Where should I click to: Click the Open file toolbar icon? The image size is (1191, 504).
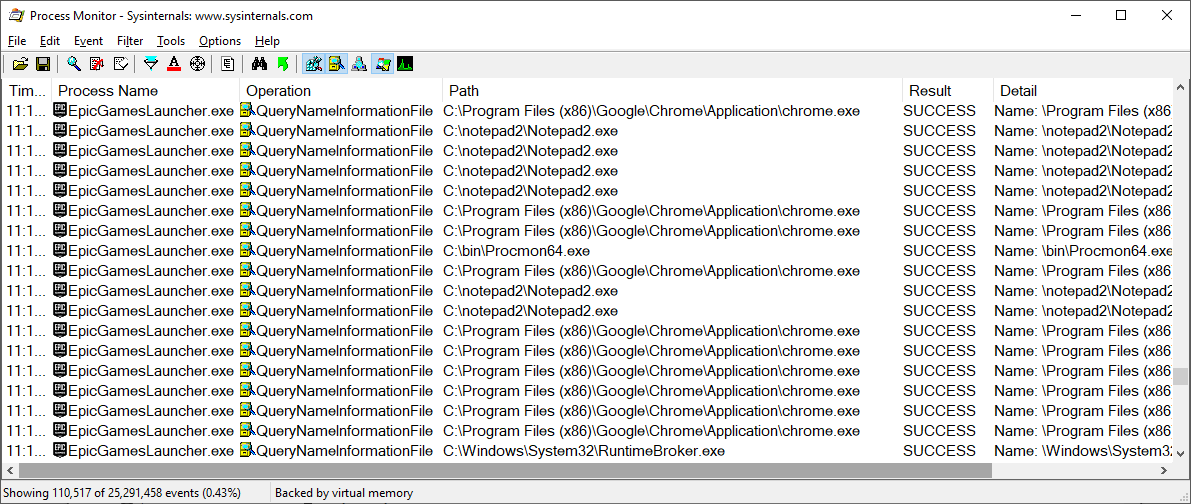pos(20,64)
